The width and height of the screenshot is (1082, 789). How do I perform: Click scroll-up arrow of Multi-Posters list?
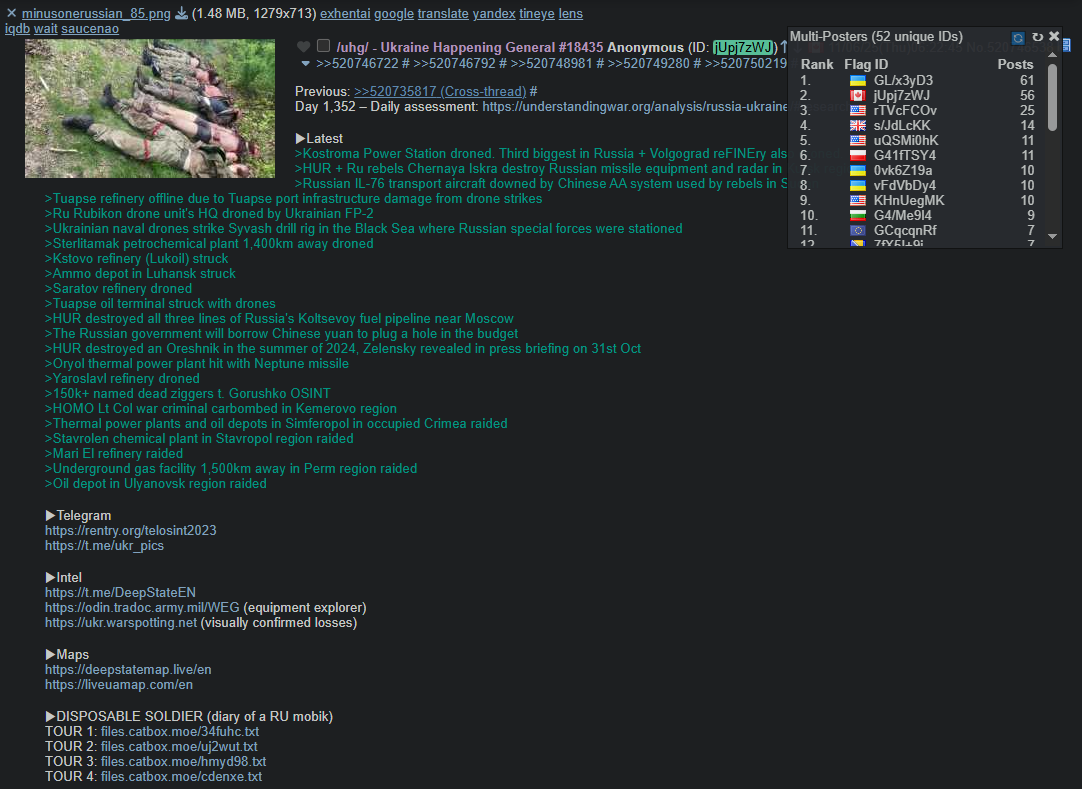coord(1052,55)
